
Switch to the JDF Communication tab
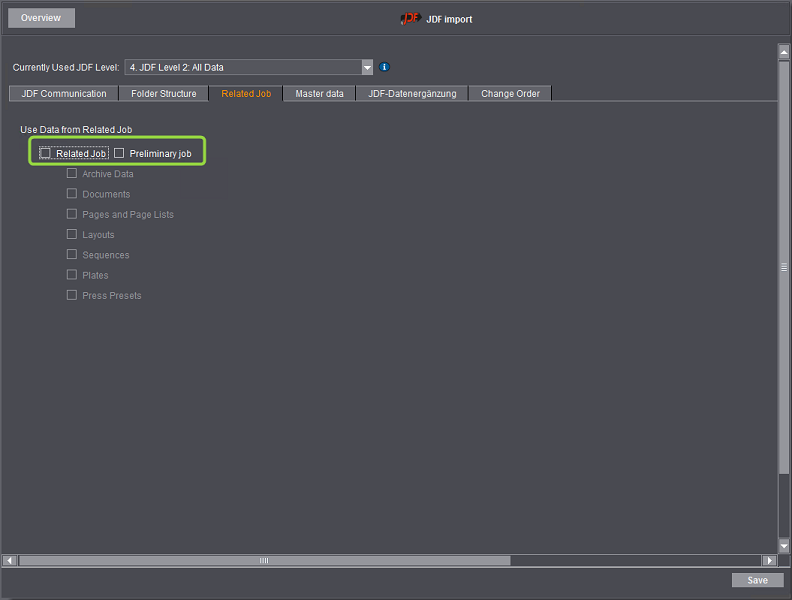tap(64, 94)
